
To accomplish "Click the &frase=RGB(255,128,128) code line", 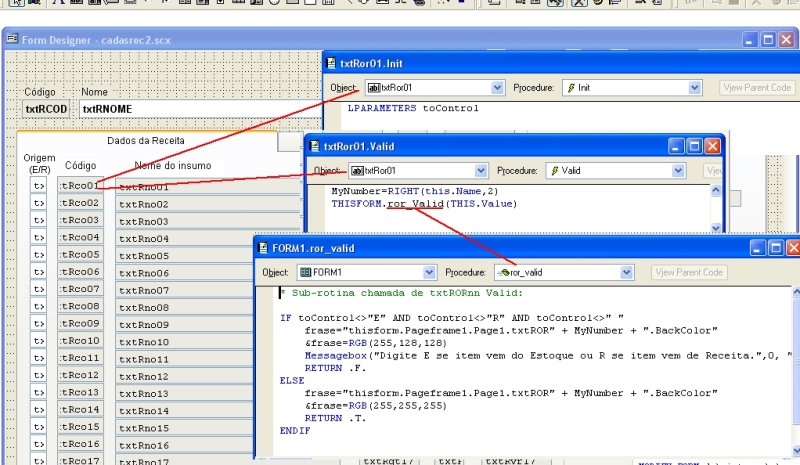I will click(376, 343).
